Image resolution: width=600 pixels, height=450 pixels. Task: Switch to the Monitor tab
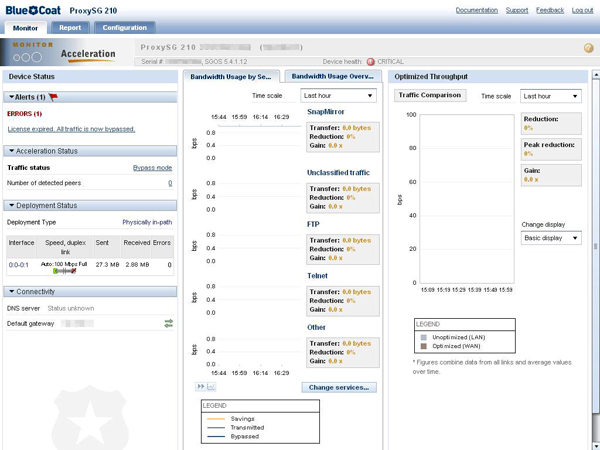25,28
